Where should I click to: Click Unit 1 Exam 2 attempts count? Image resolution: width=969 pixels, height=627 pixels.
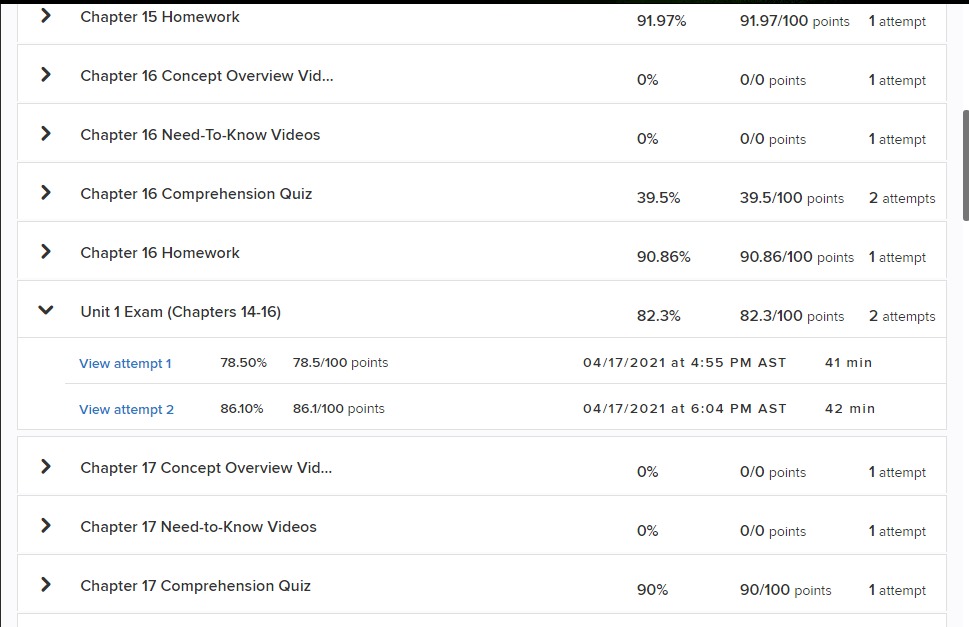[902, 316]
